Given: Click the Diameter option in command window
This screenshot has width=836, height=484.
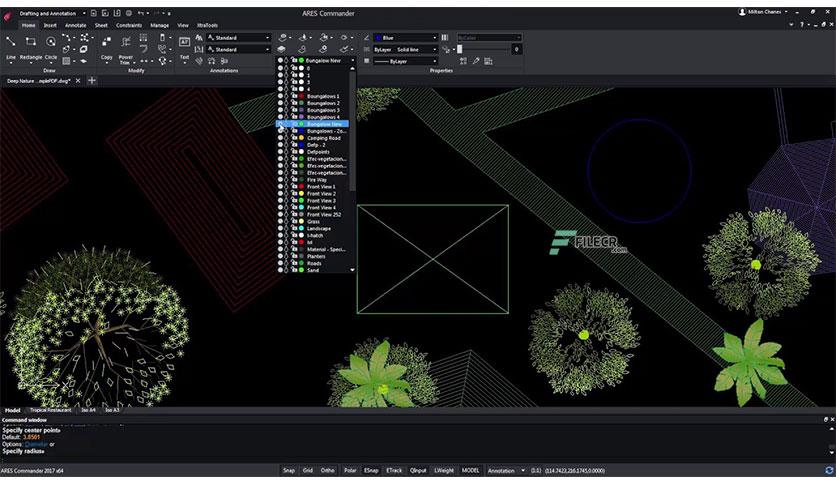Looking at the screenshot, I should [36, 444].
